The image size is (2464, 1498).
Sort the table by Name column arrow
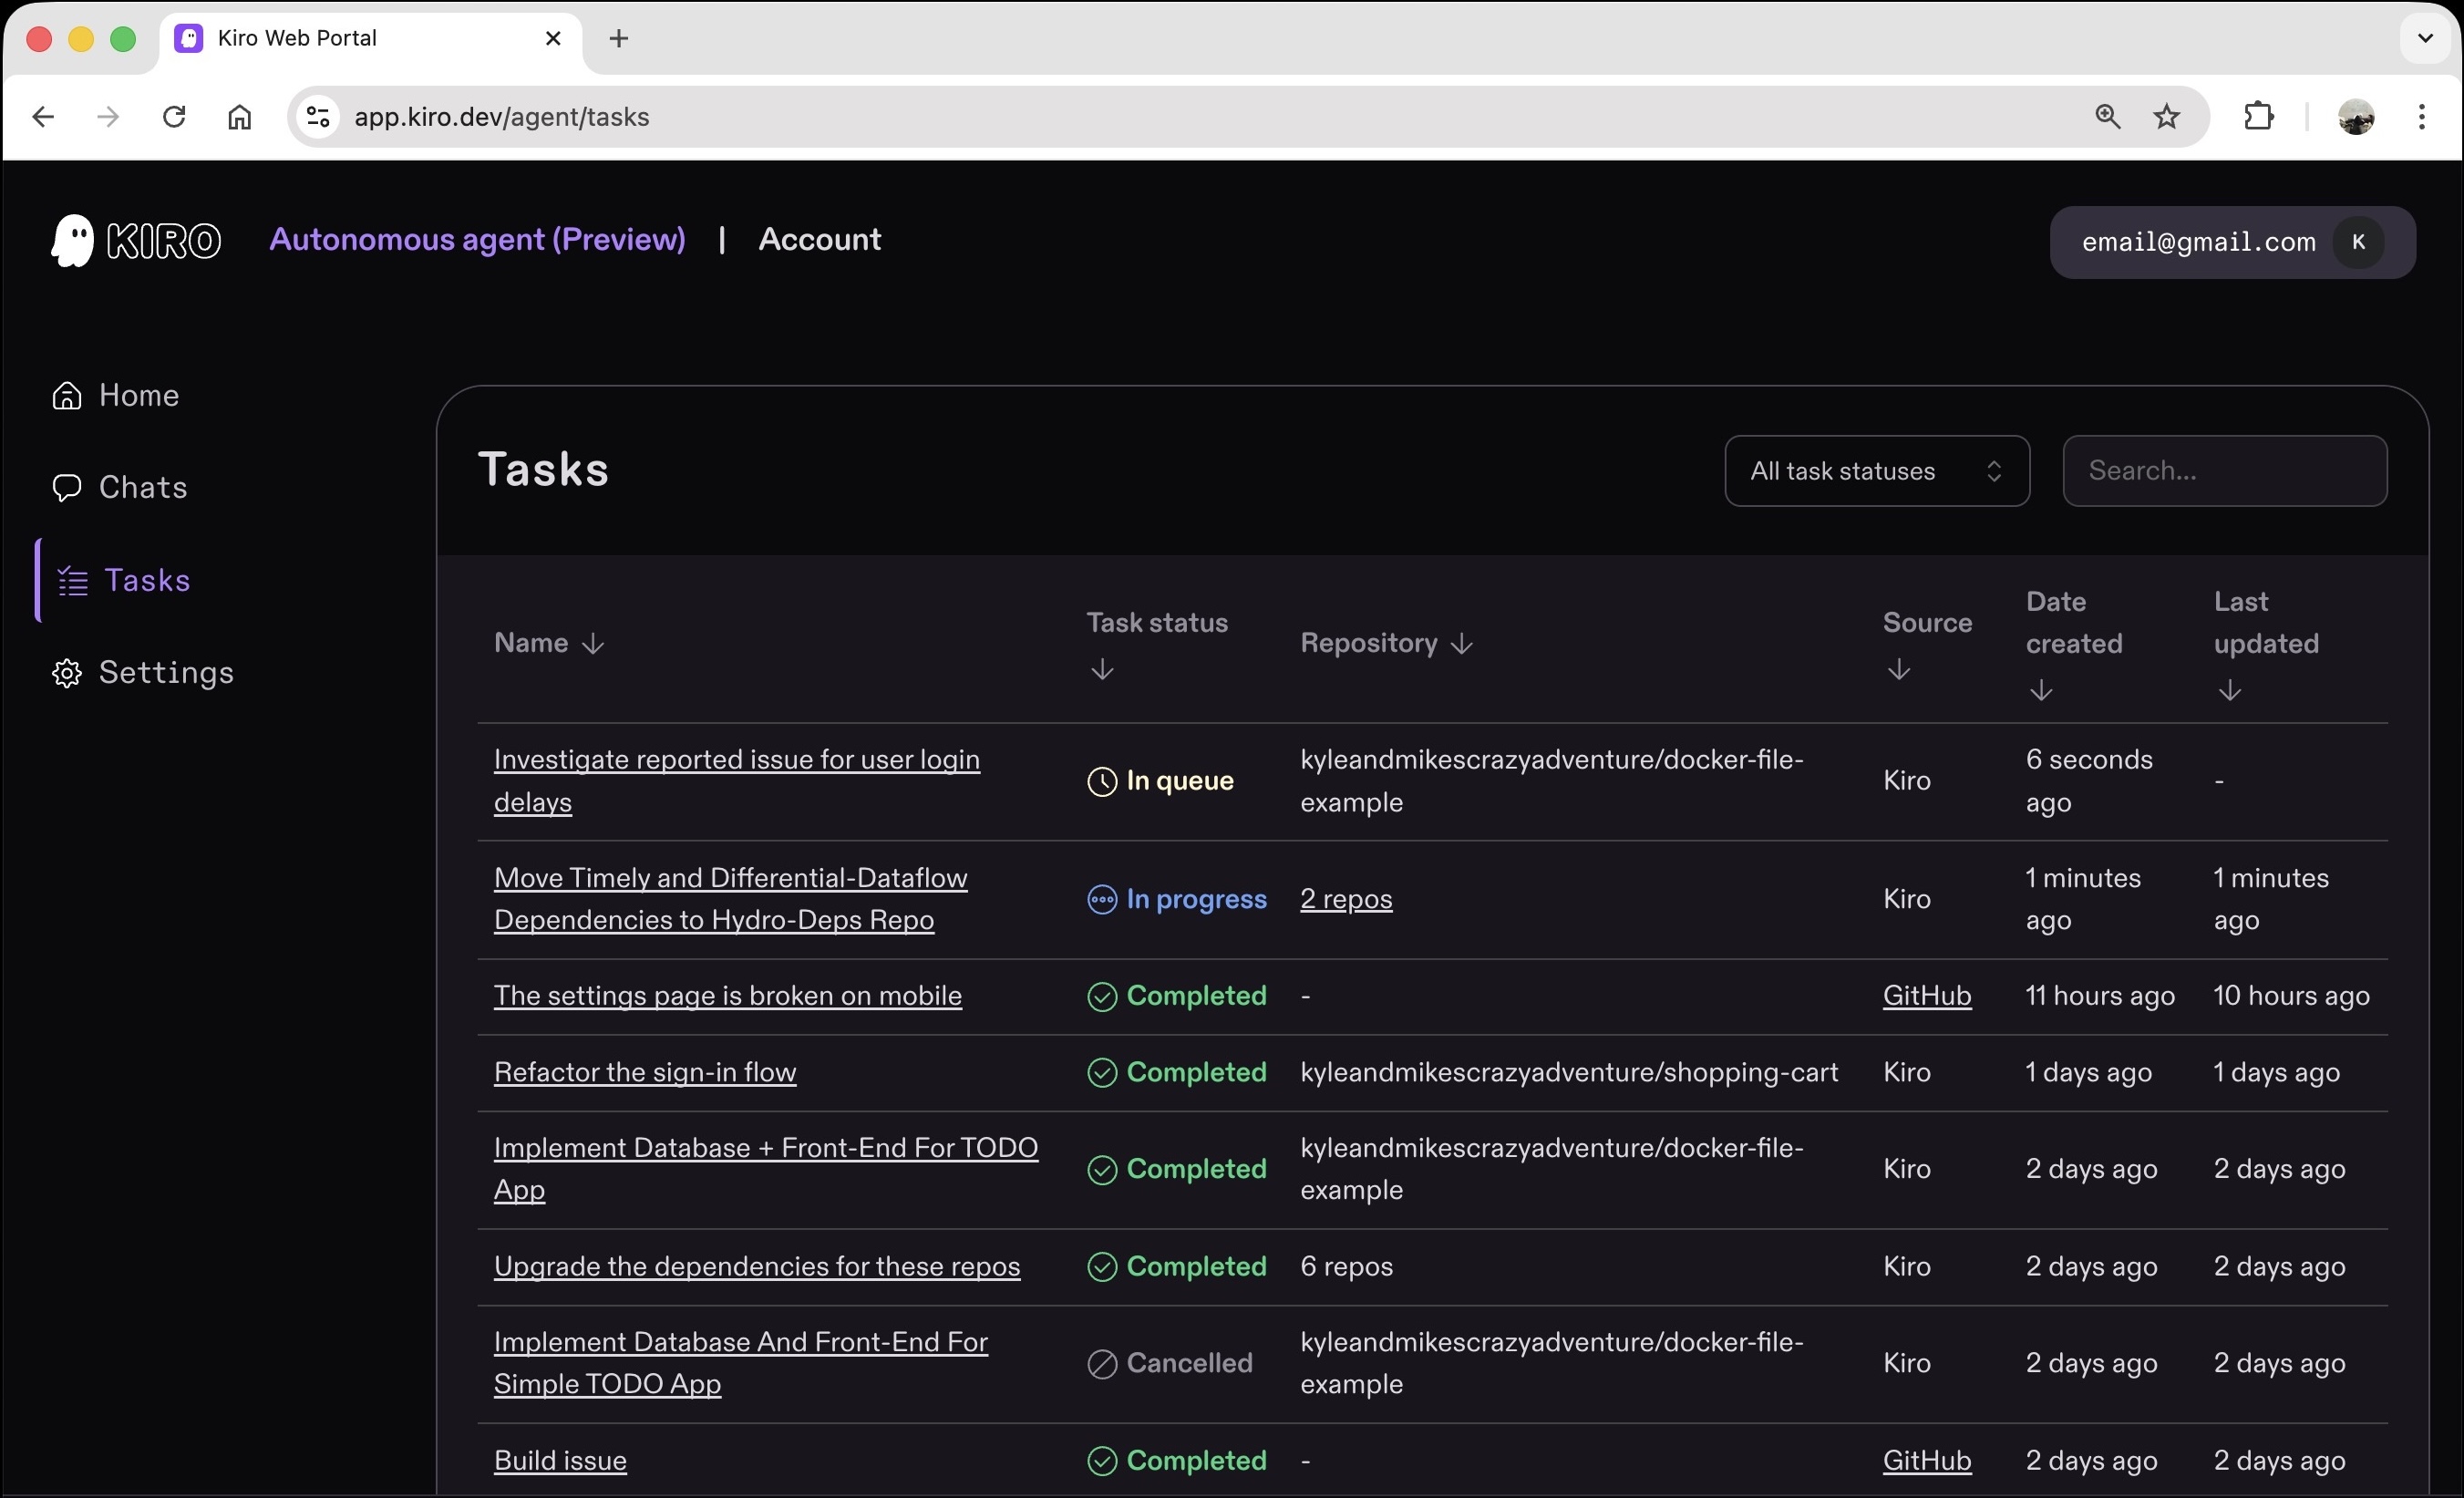(x=593, y=644)
